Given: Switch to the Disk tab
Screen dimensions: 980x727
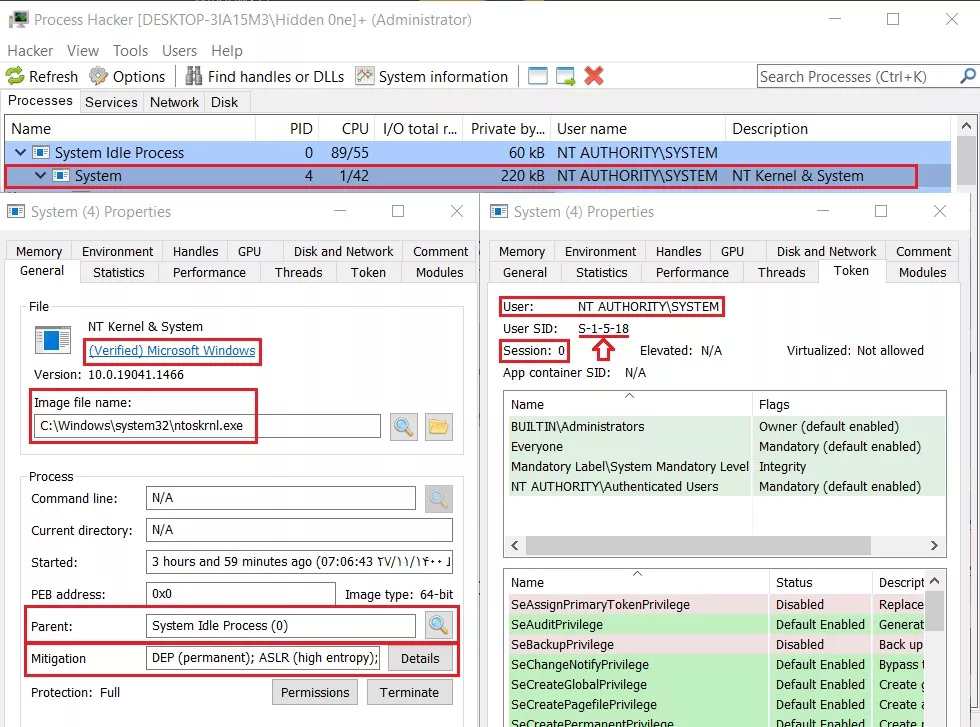Looking at the screenshot, I should (224, 102).
